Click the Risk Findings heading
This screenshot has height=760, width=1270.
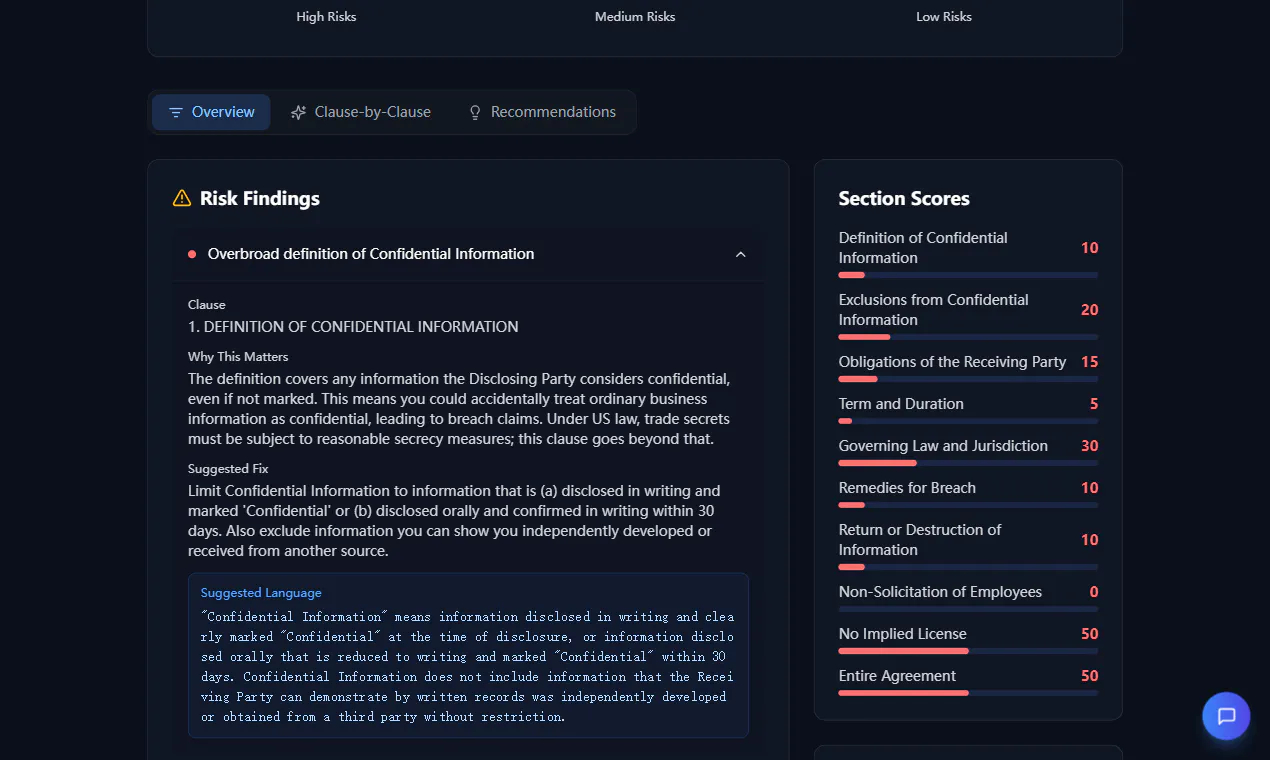click(260, 198)
